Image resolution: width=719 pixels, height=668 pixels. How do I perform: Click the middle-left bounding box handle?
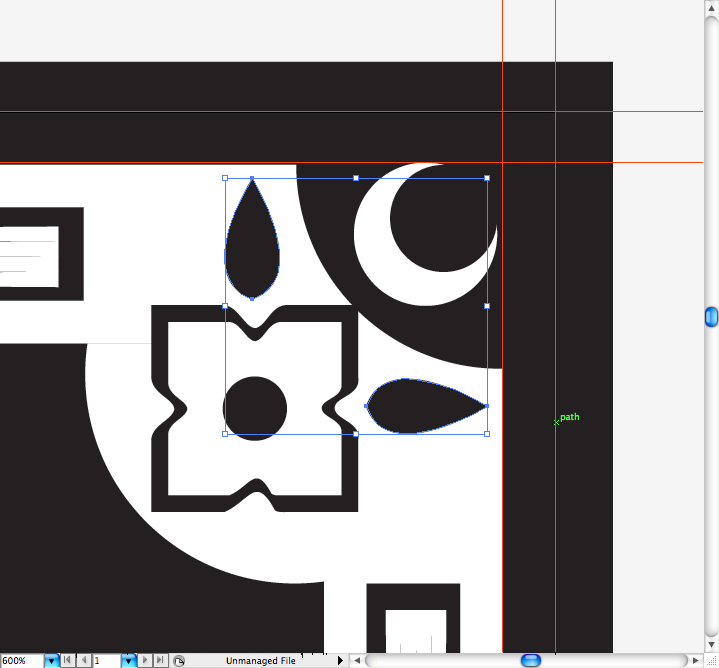coord(225,306)
